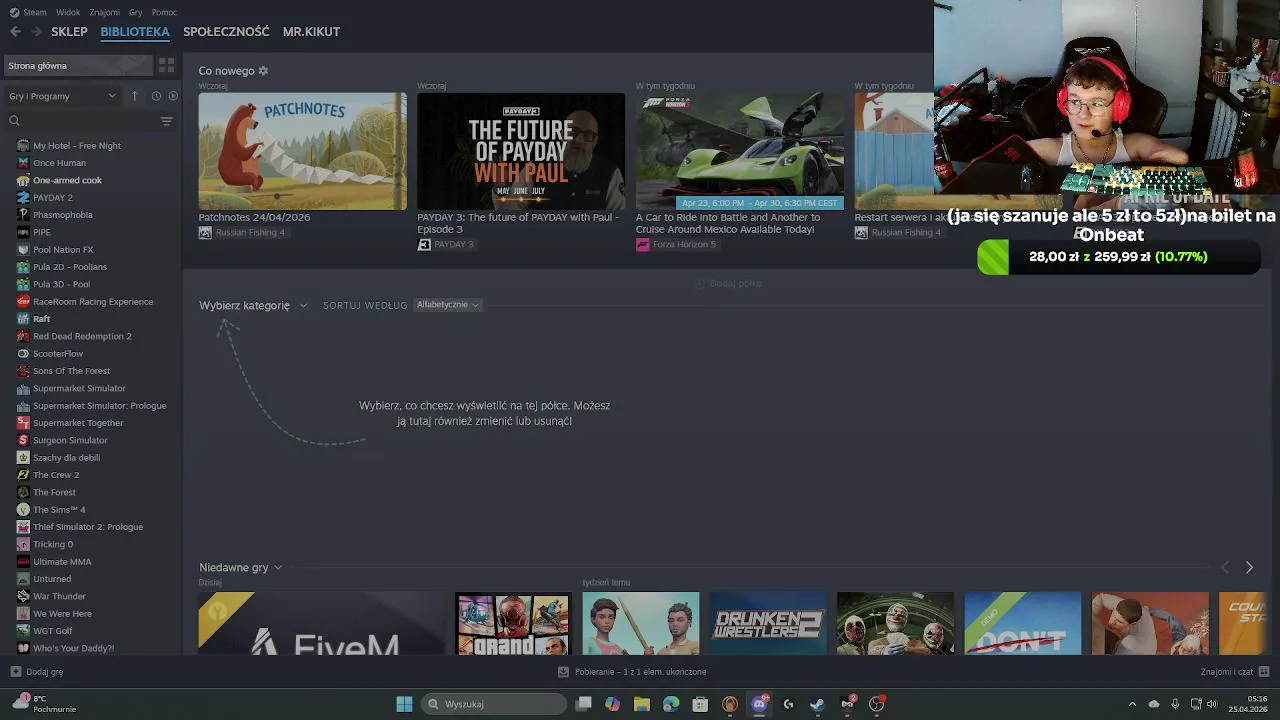Click the War Thunder icon in list

[23, 596]
